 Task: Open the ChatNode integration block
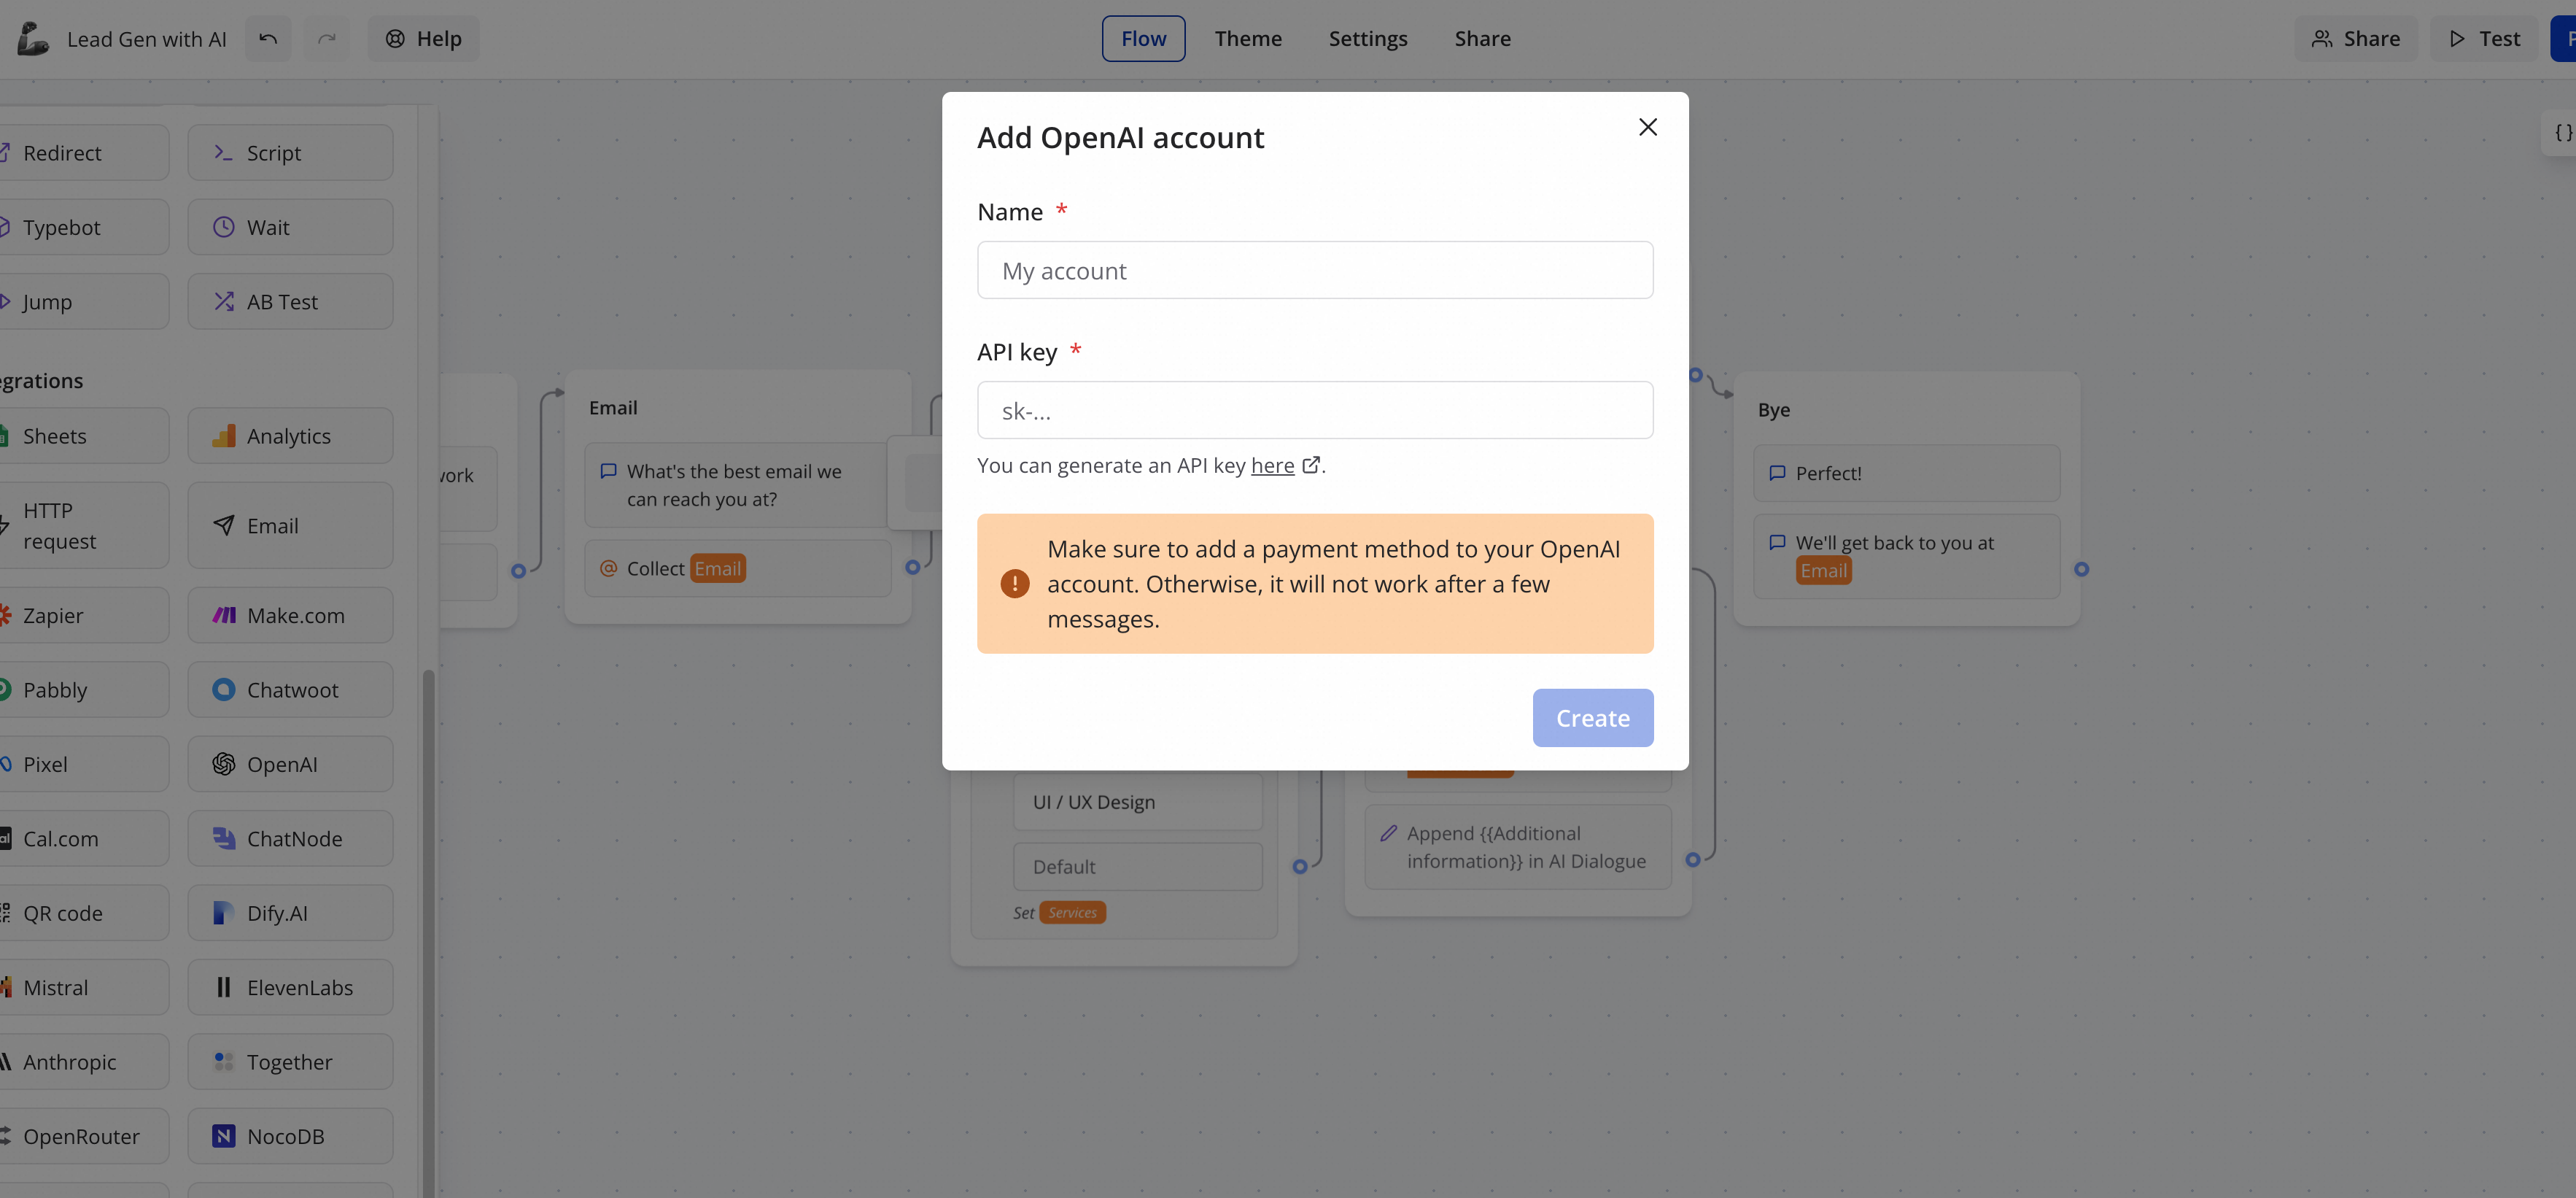[x=290, y=838]
